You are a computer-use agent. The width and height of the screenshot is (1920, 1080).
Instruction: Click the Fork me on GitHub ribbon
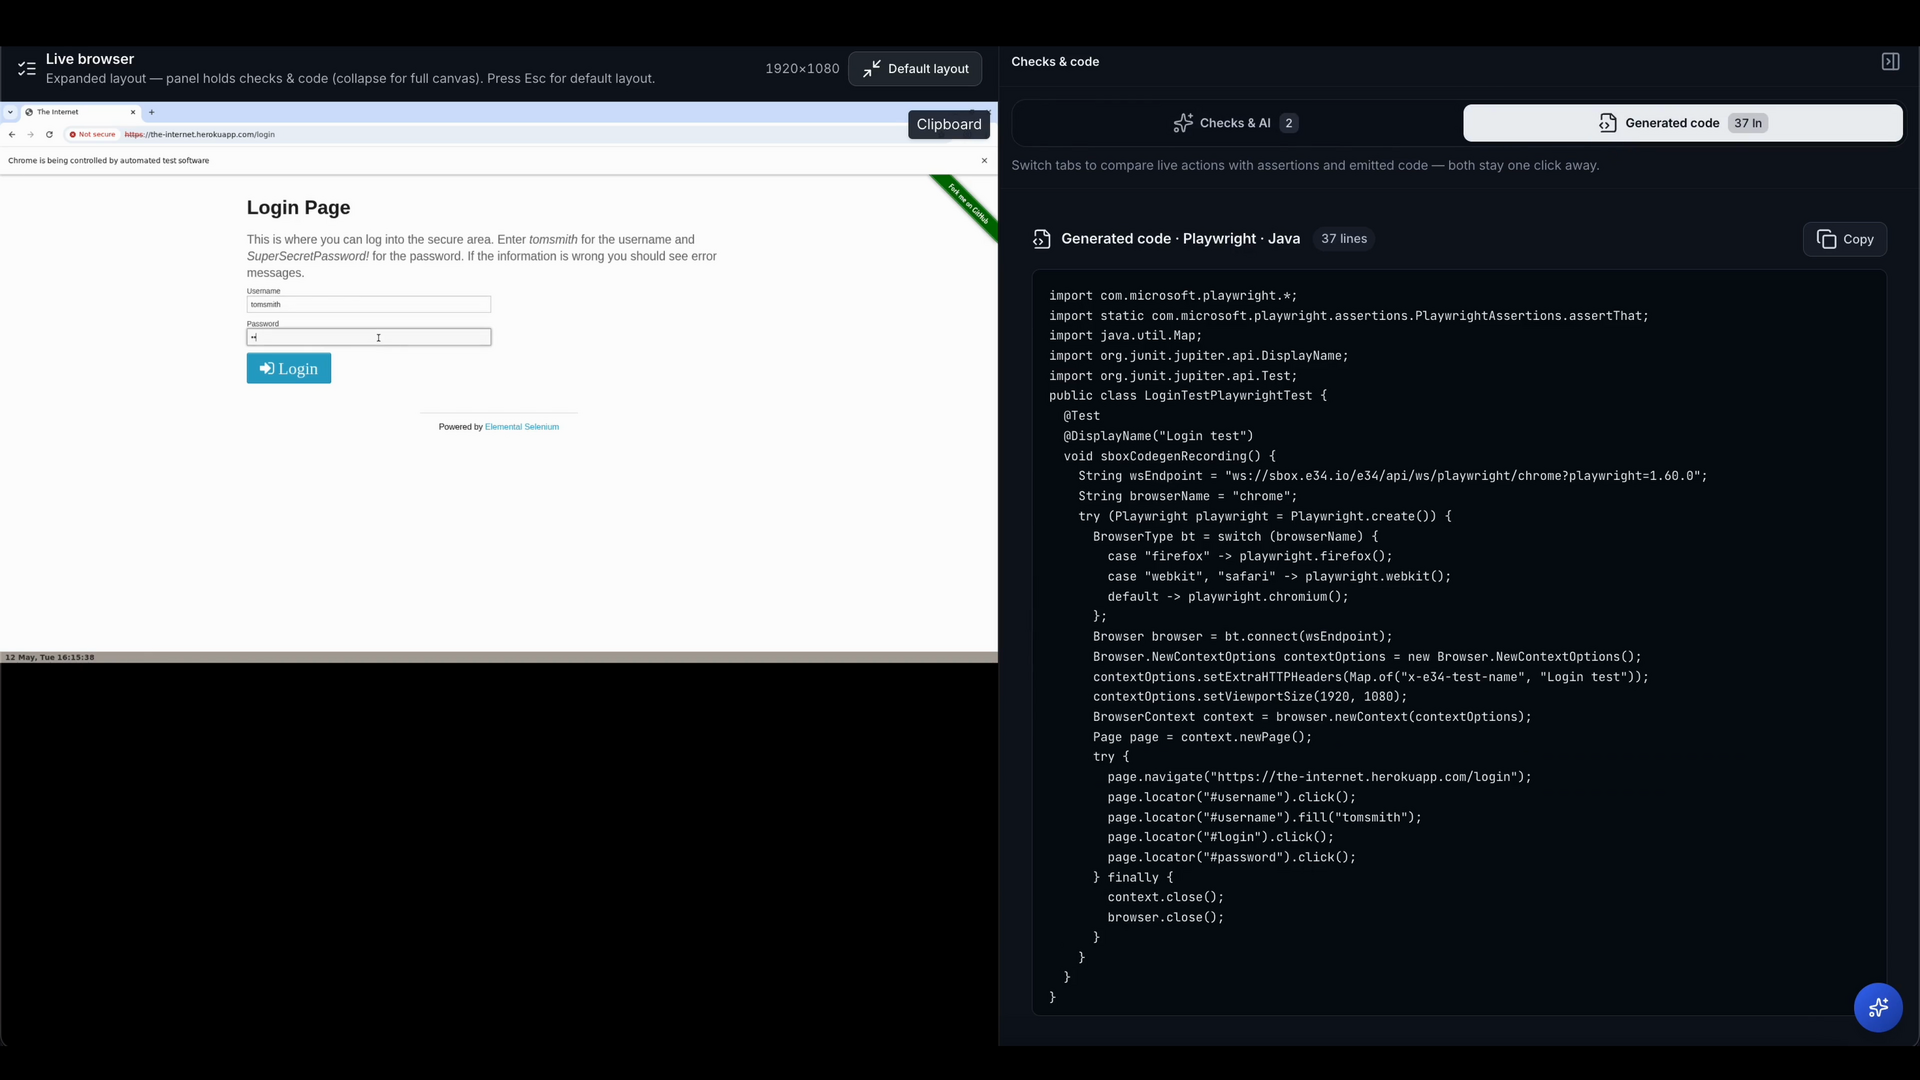(x=966, y=206)
